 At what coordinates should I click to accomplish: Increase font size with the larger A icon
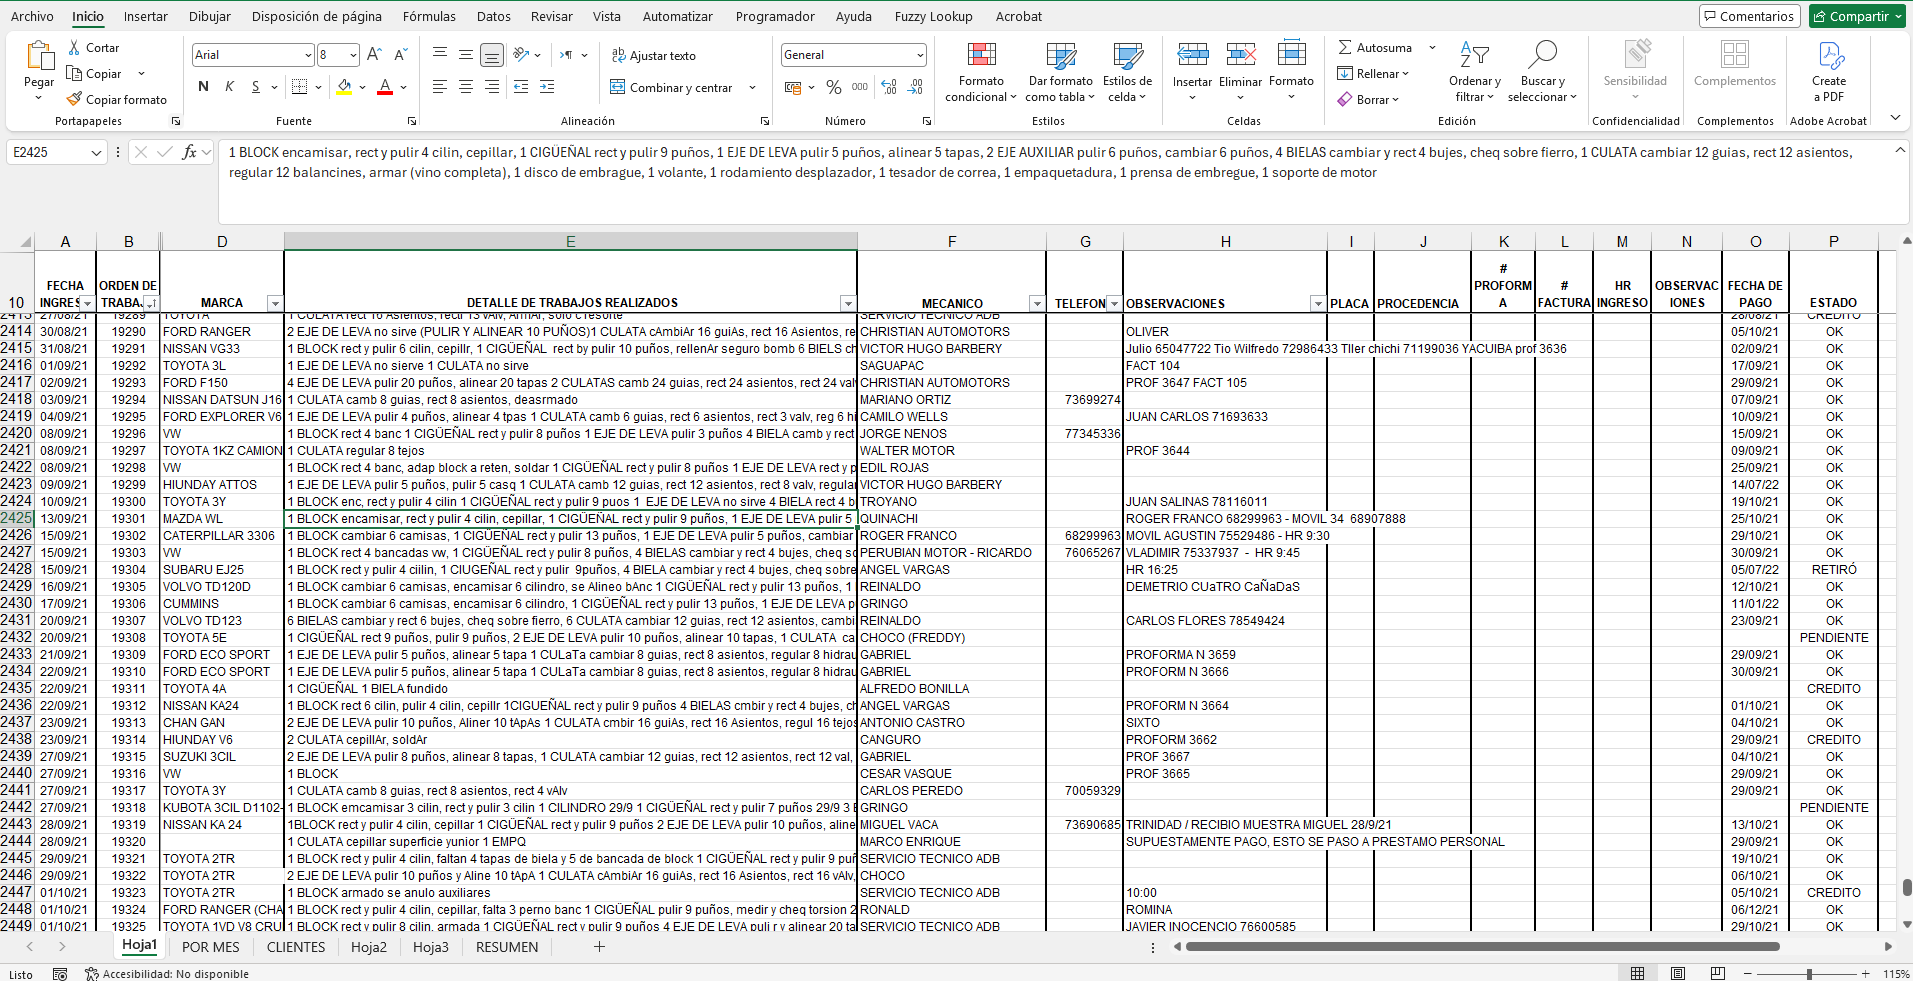click(x=374, y=55)
